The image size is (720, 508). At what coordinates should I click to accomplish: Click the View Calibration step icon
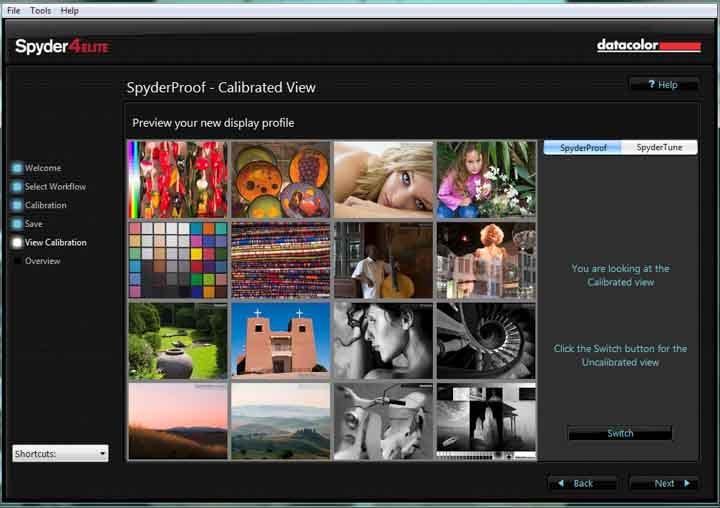[17, 242]
